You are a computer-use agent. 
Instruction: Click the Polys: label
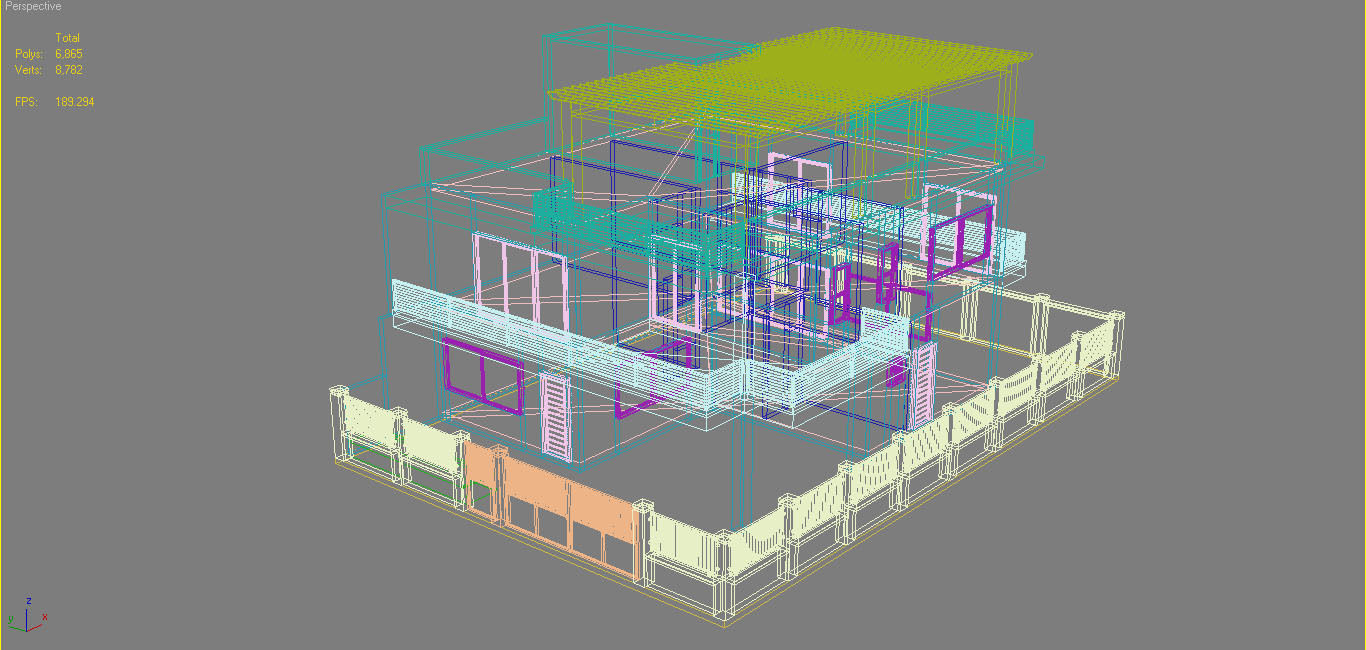[x=29, y=54]
